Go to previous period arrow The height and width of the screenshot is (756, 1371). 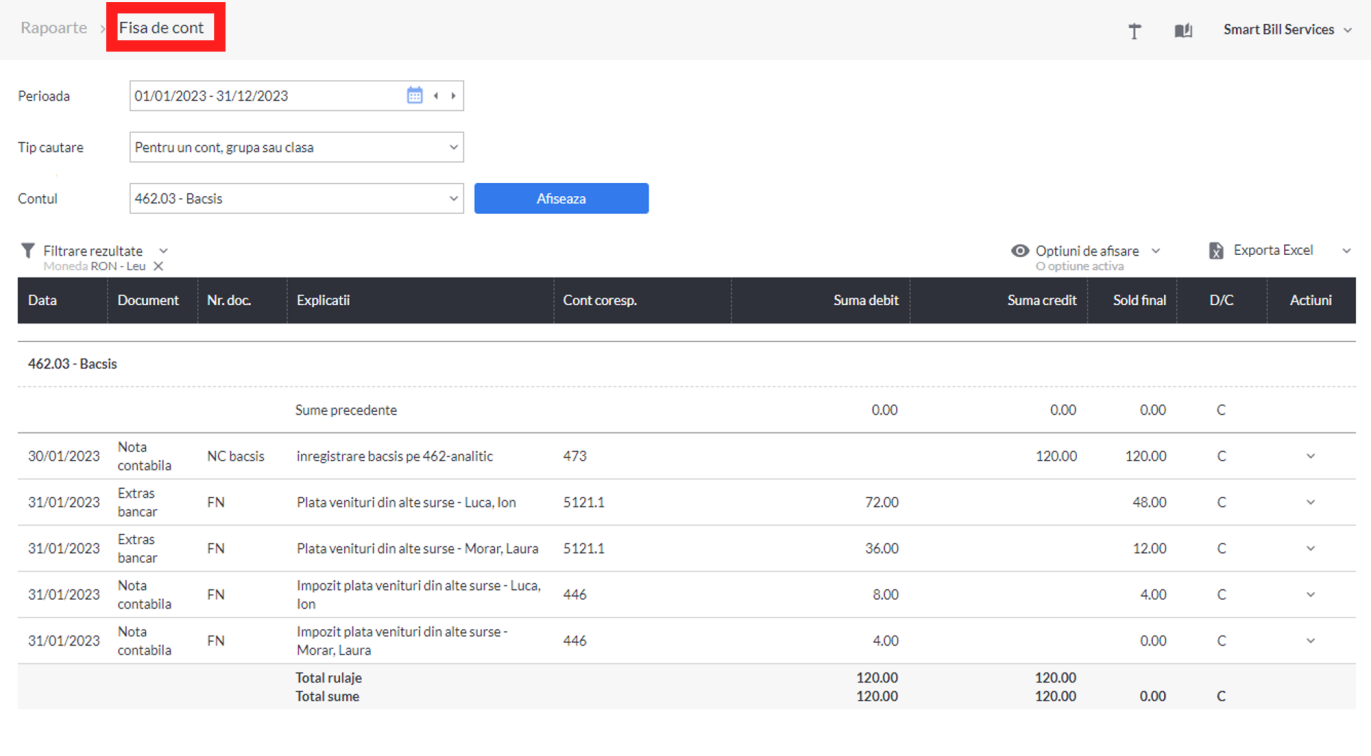click(x=436, y=96)
